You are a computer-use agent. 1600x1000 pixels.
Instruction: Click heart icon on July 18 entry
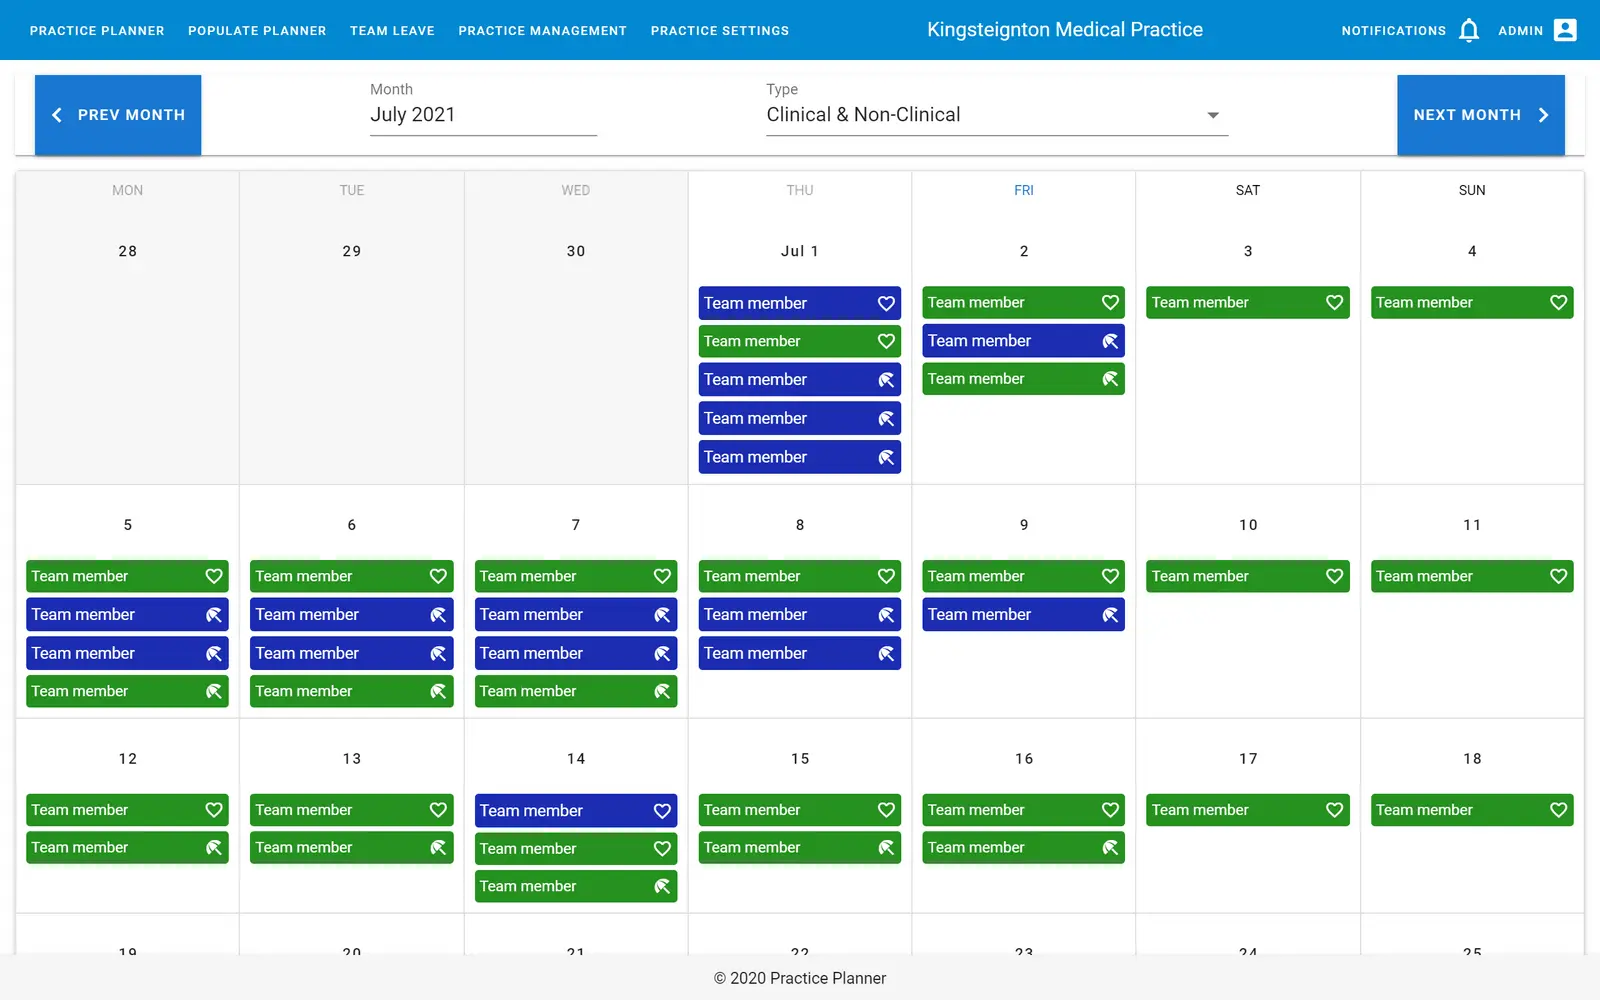[1558, 810]
